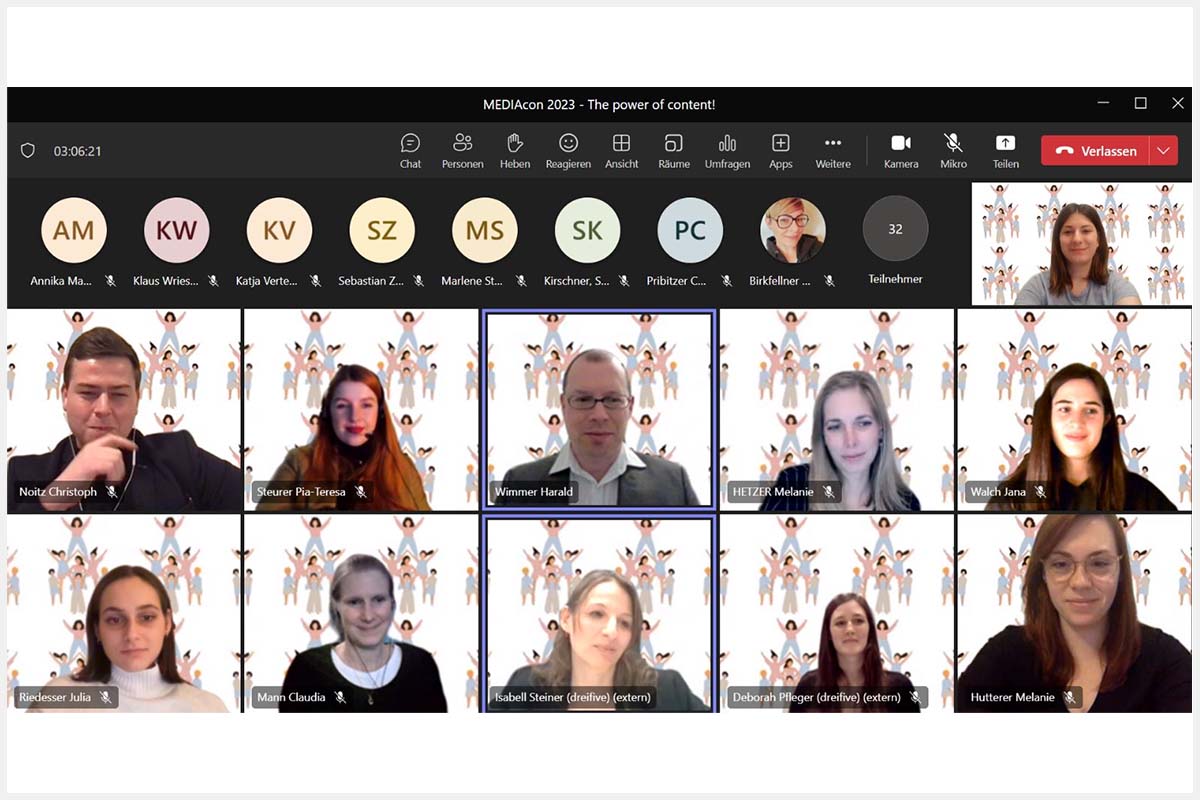This screenshot has height=800, width=1200.
Task: Click the AM avatar for Annika
Action: [73, 230]
